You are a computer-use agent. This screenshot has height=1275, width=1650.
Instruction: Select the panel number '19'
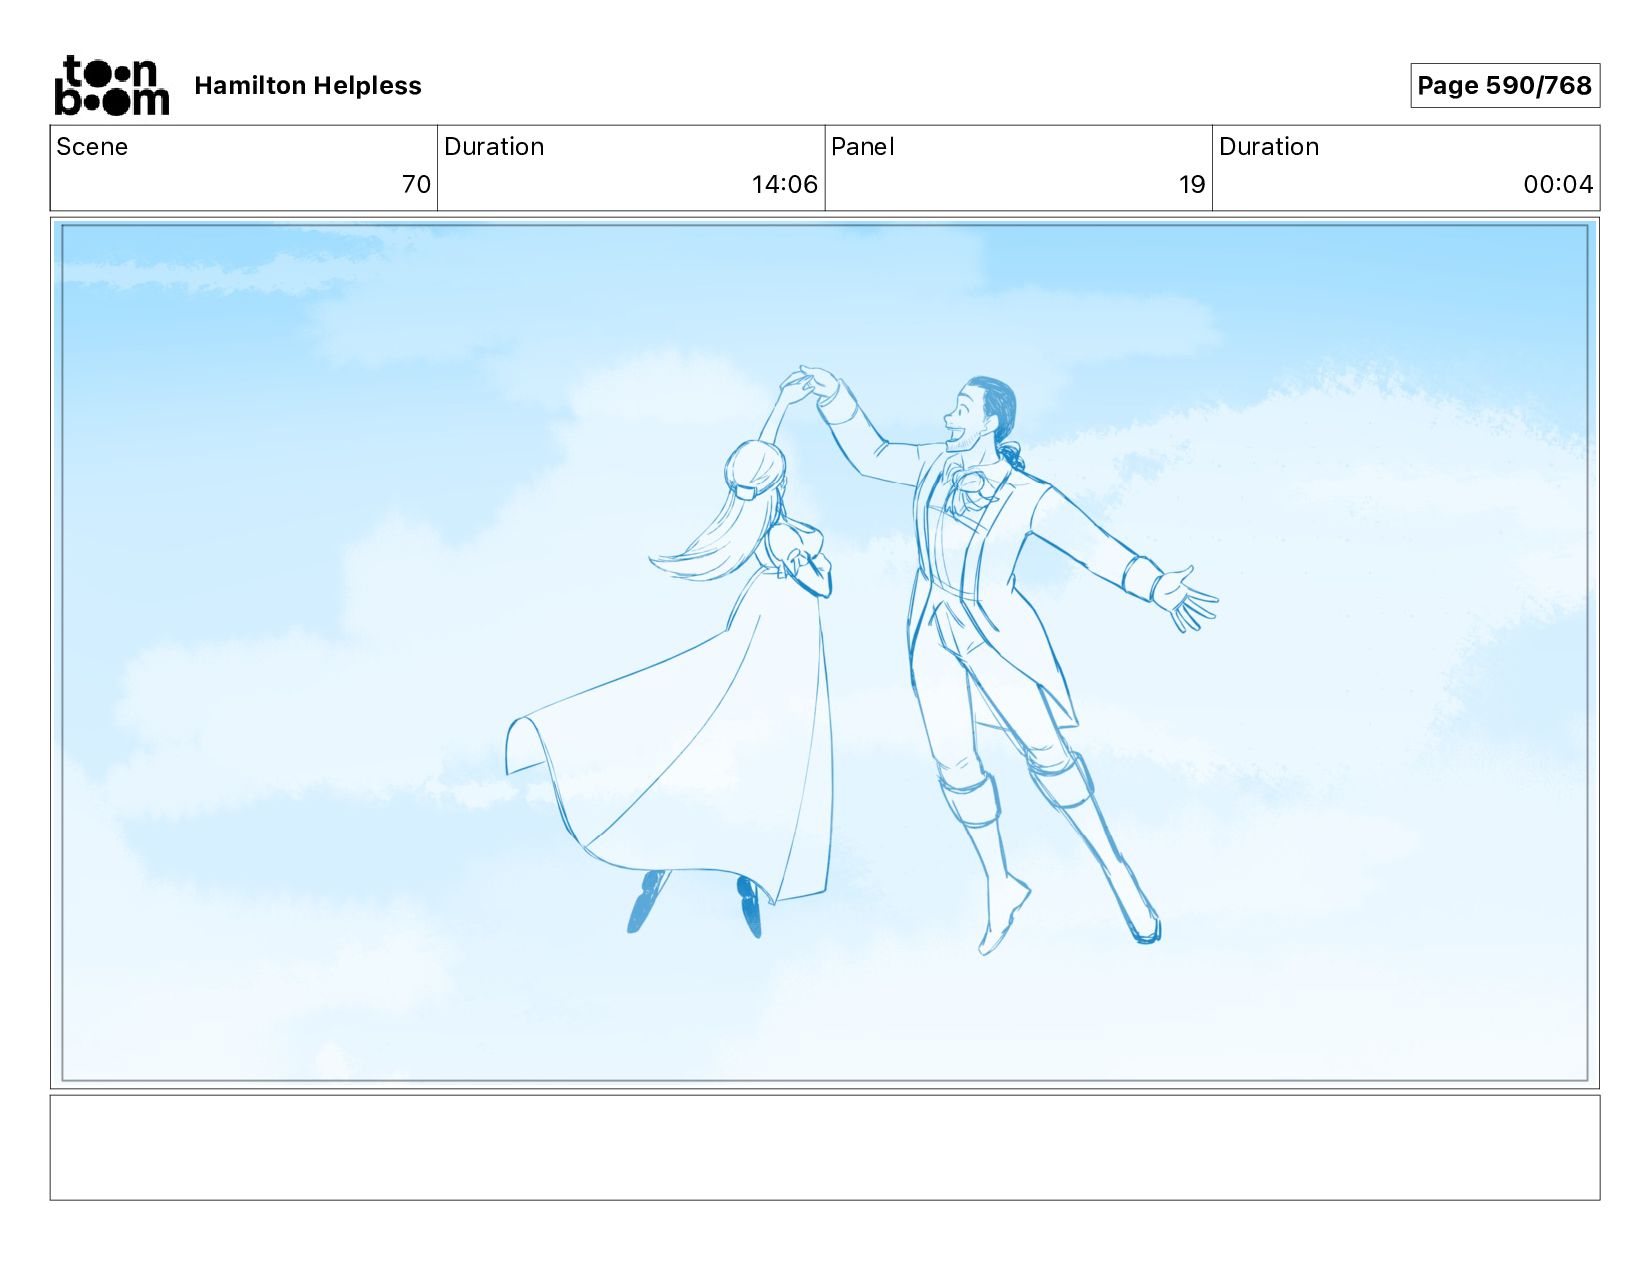(1192, 185)
